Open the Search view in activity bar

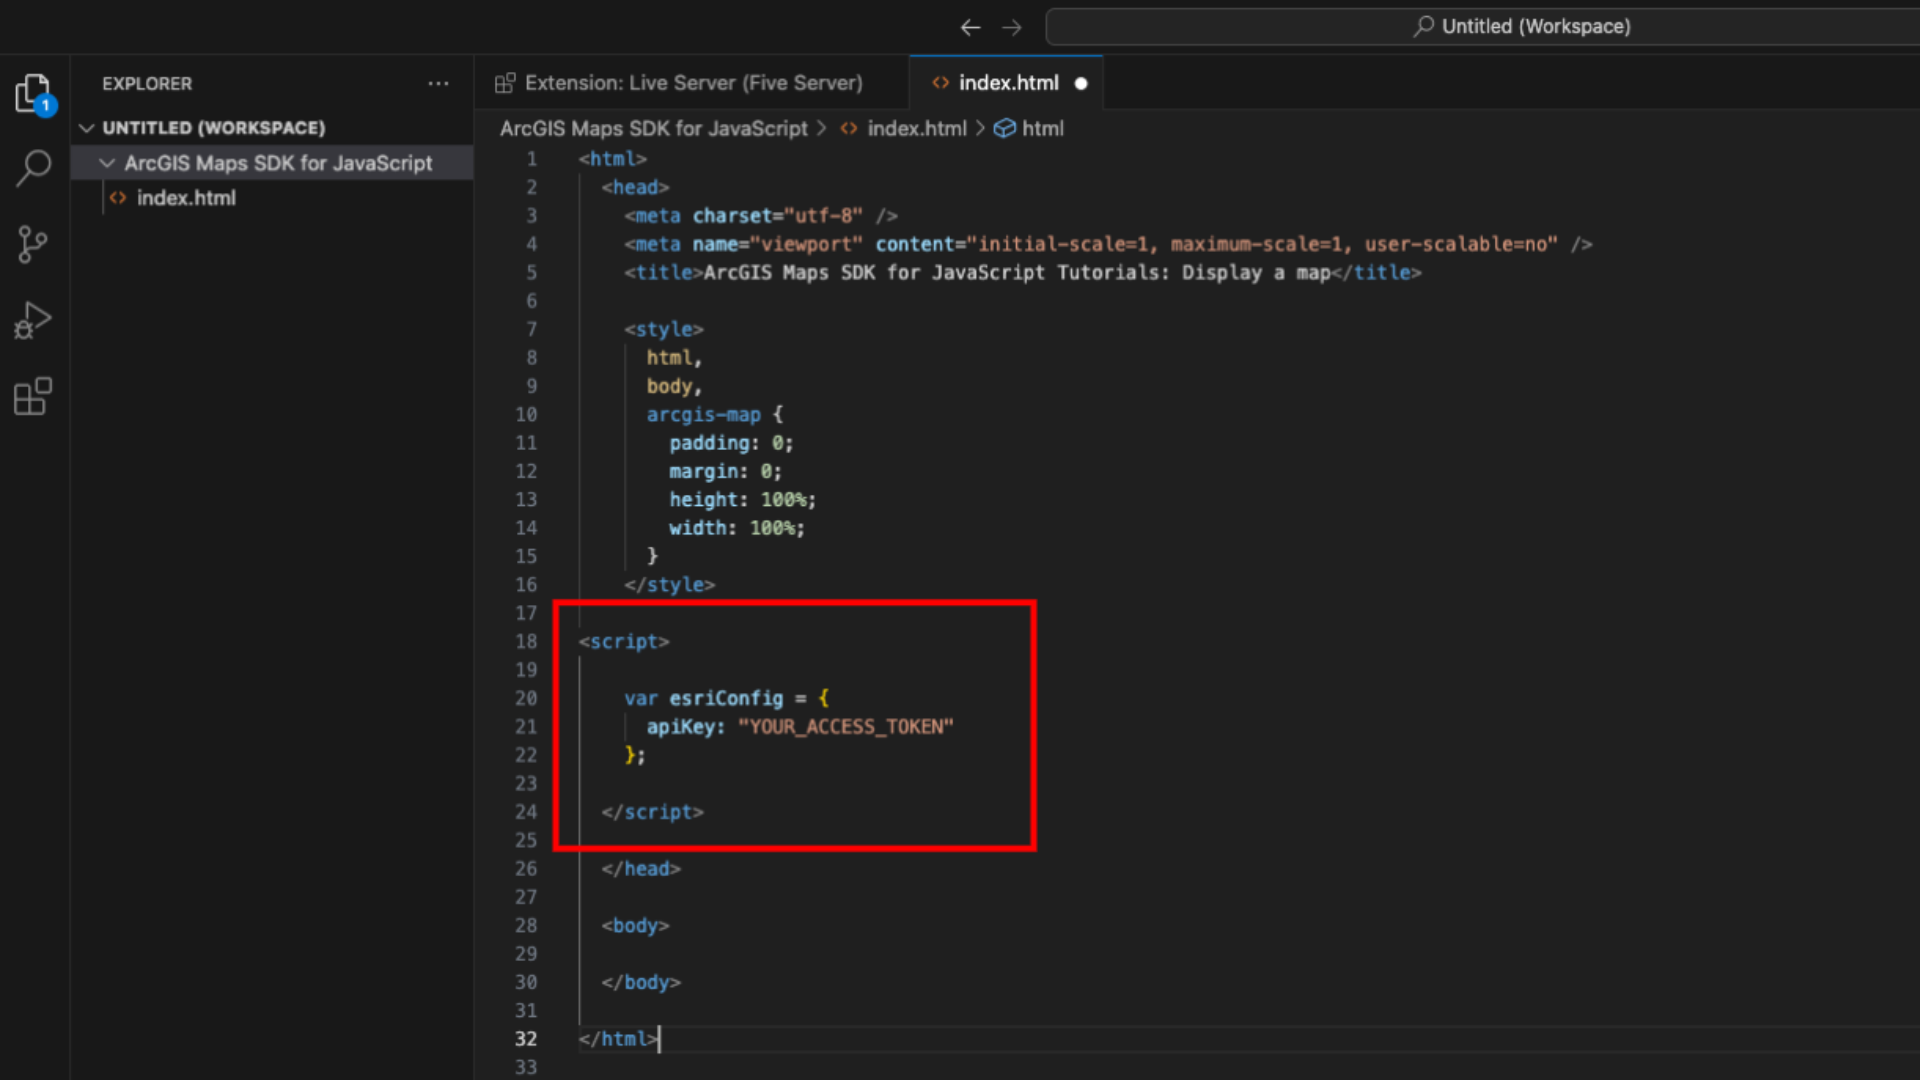(33, 168)
